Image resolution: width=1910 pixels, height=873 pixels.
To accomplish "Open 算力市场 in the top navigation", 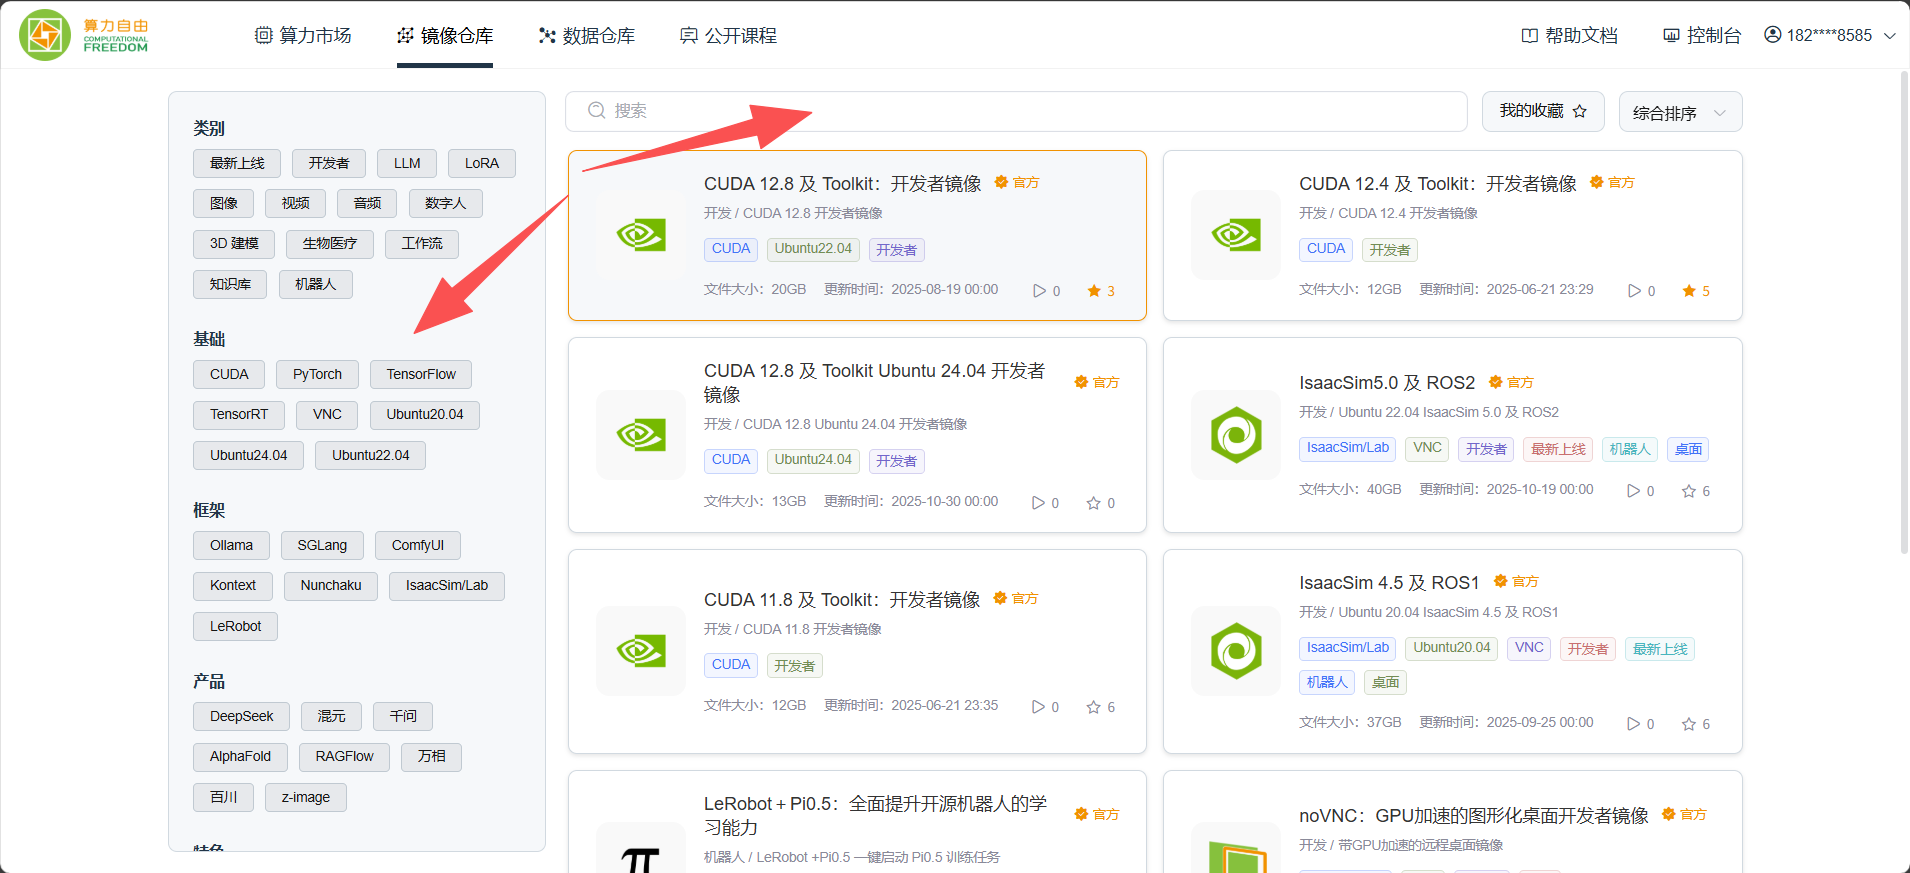I will pyautogui.click(x=303, y=35).
